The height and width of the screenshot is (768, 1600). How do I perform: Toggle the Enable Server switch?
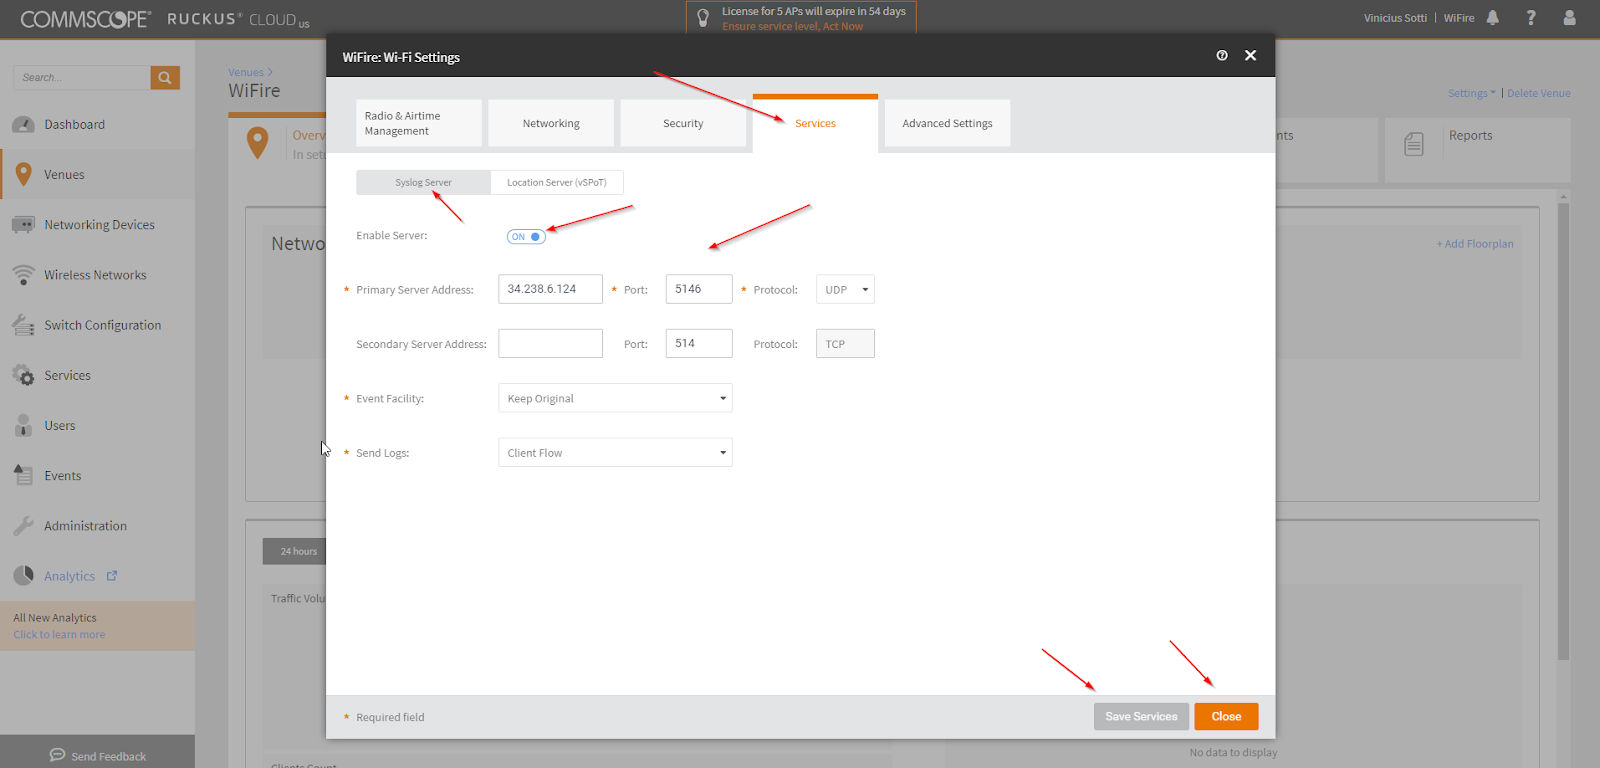(526, 237)
